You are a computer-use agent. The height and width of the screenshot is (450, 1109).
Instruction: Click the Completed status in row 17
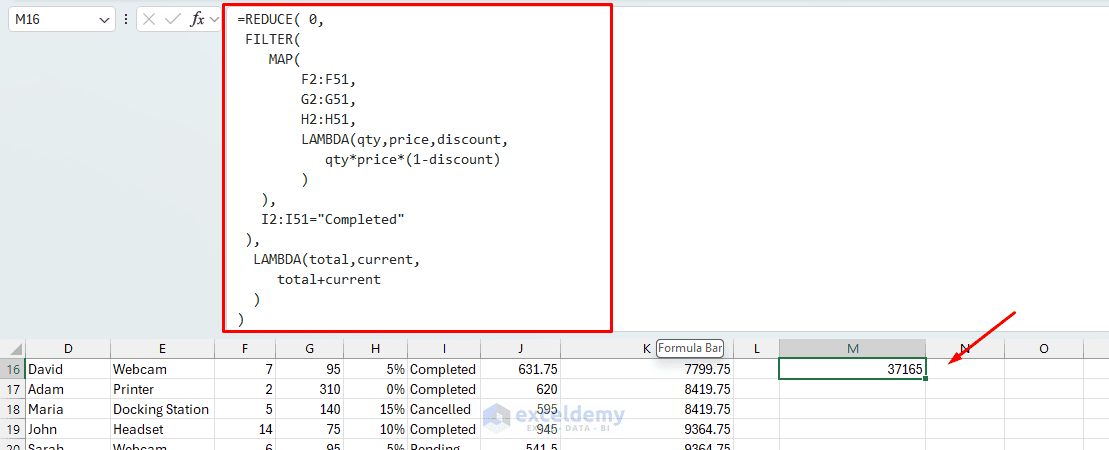(x=444, y=389)
